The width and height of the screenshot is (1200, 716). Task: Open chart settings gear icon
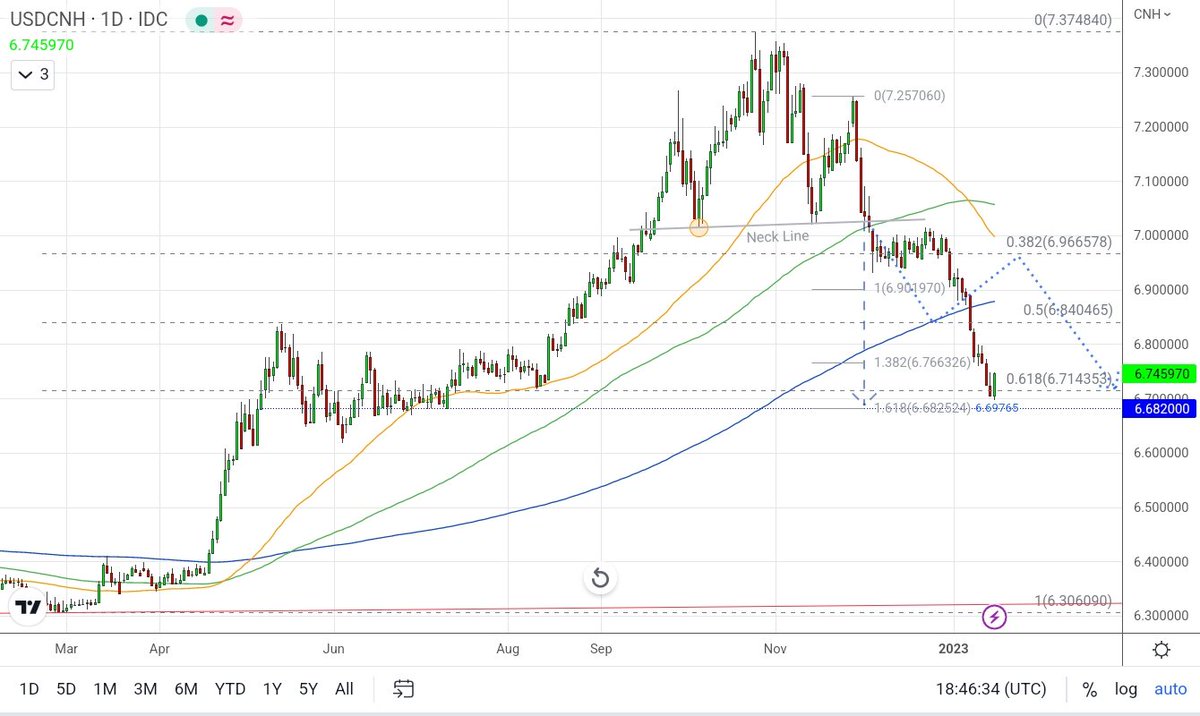(x=1161, y=650)
